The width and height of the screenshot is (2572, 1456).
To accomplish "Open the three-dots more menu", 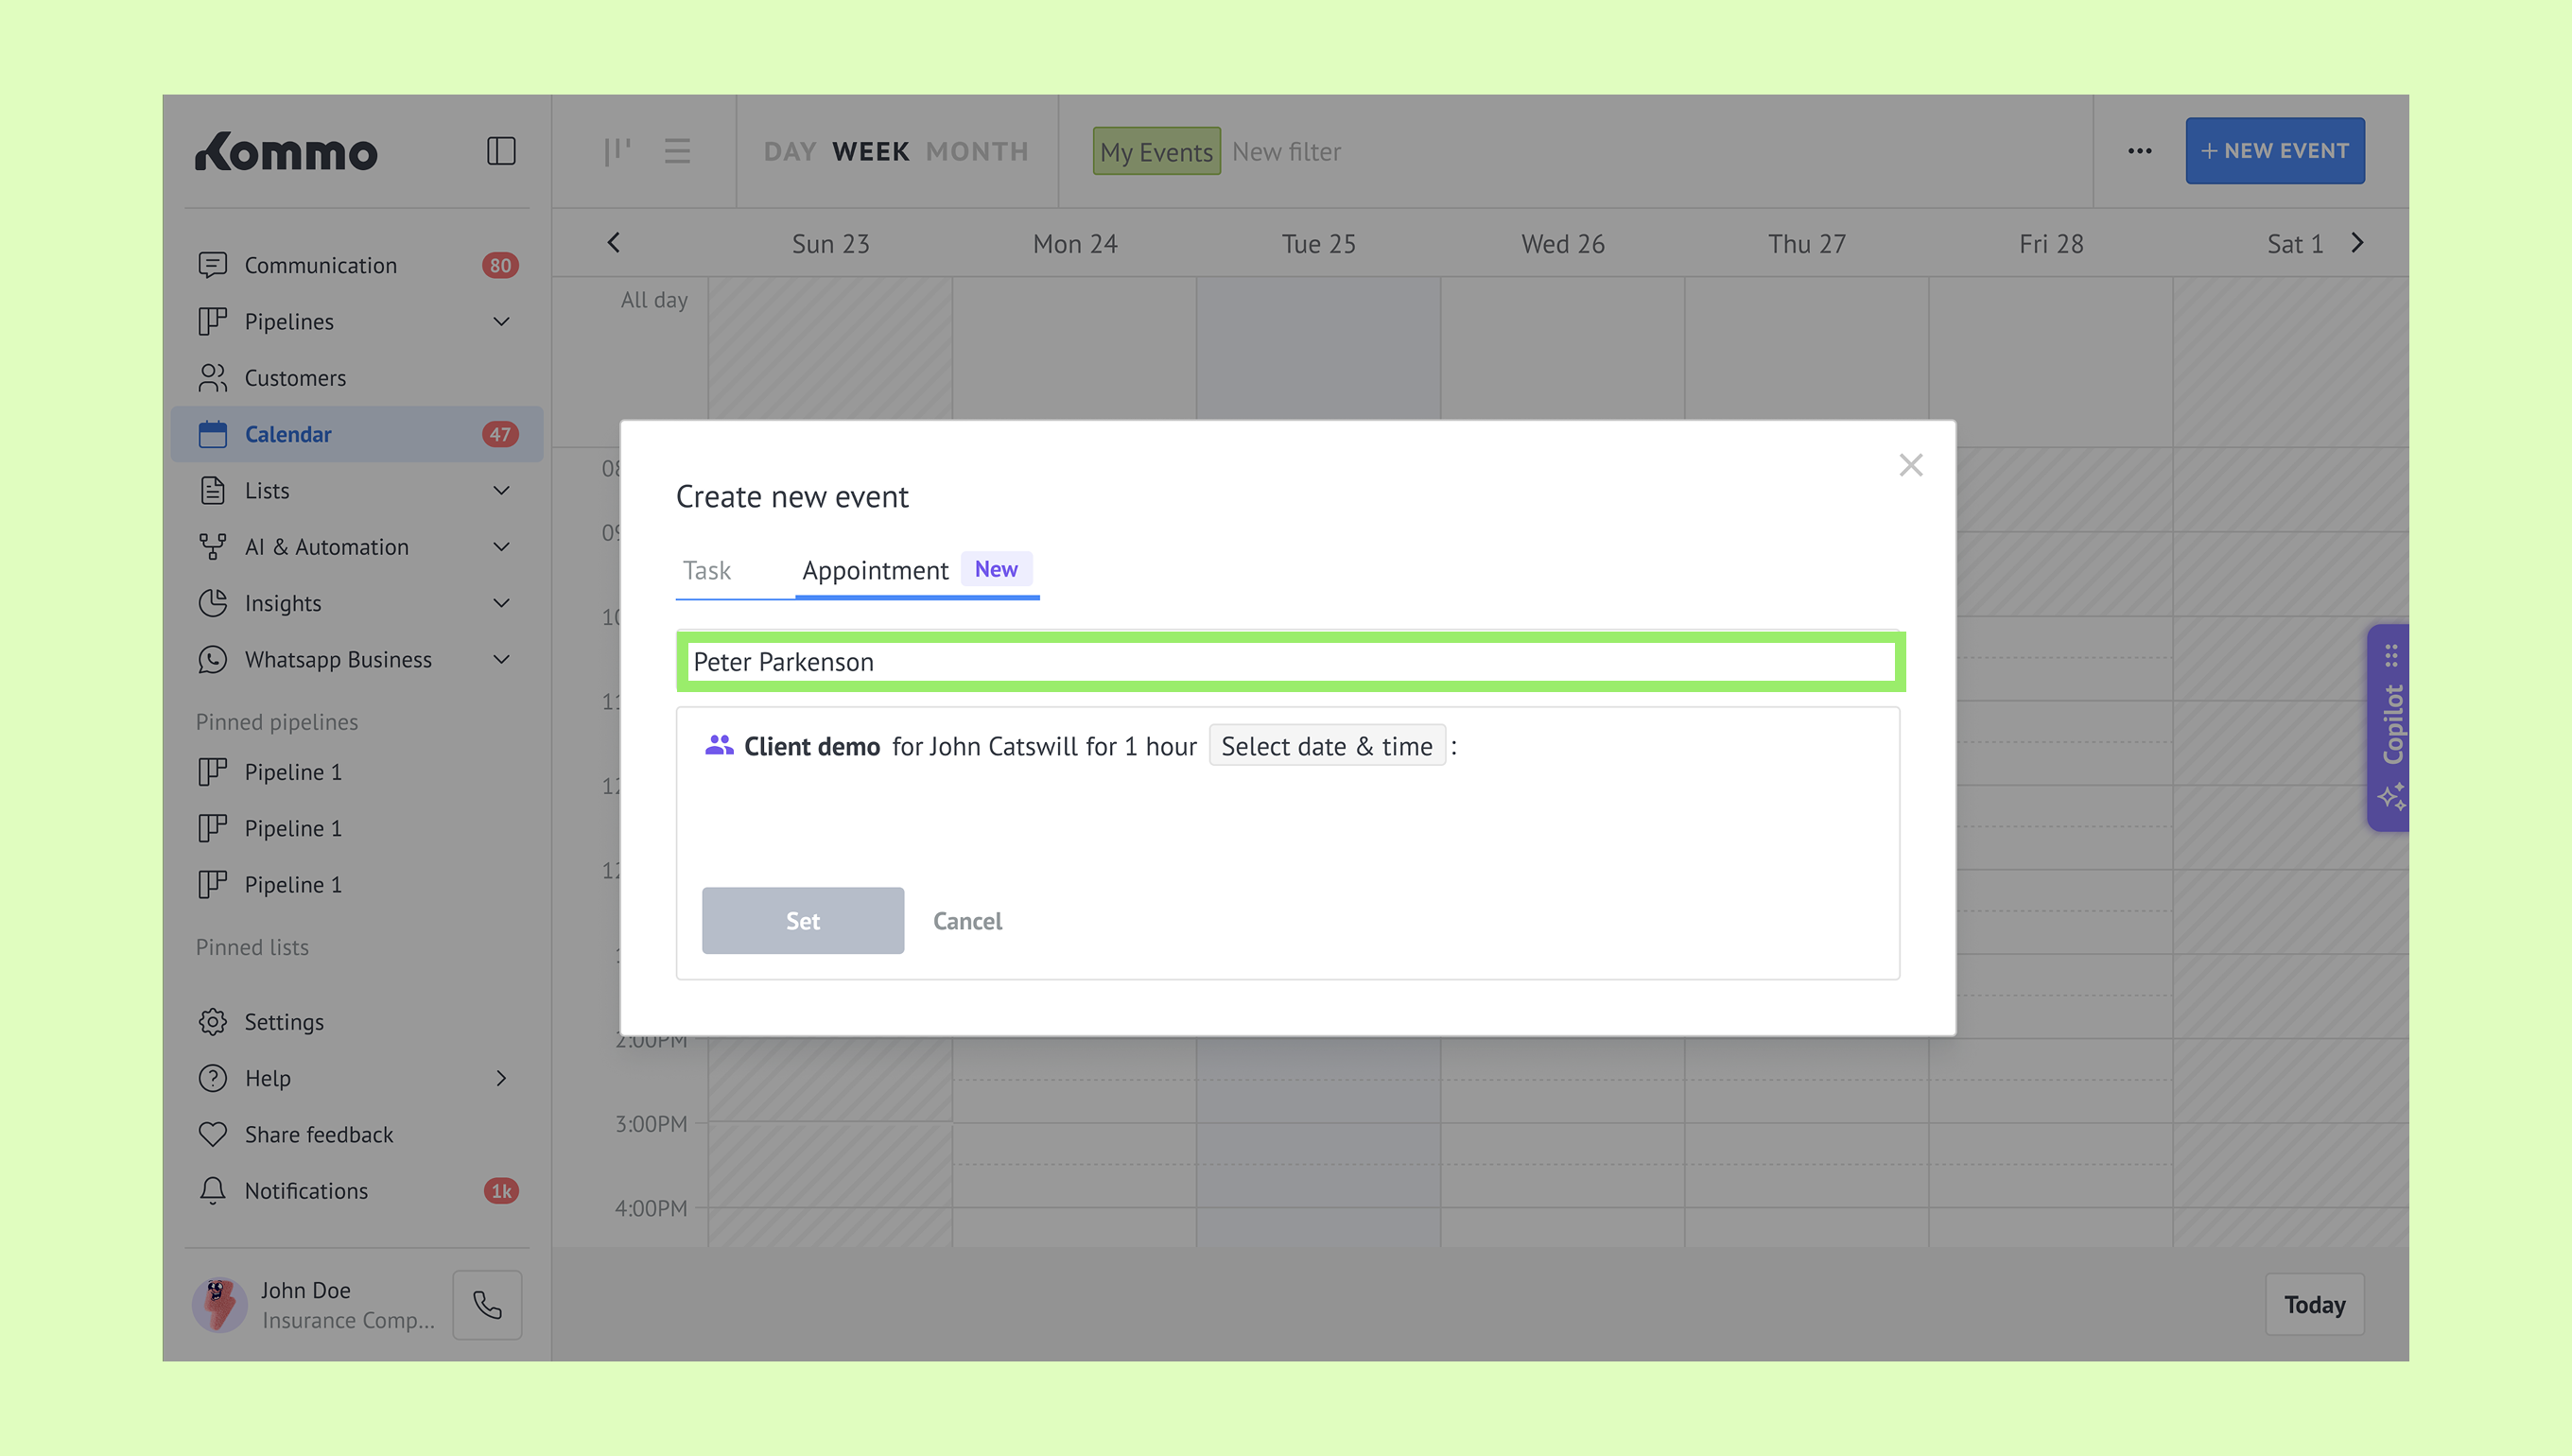I will (x=2139, y=151).
